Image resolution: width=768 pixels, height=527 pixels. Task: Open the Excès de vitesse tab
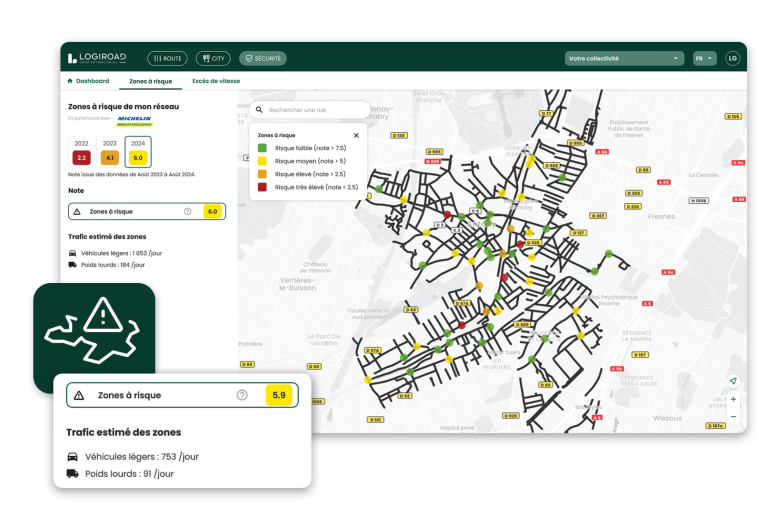(x=216, y=81)
